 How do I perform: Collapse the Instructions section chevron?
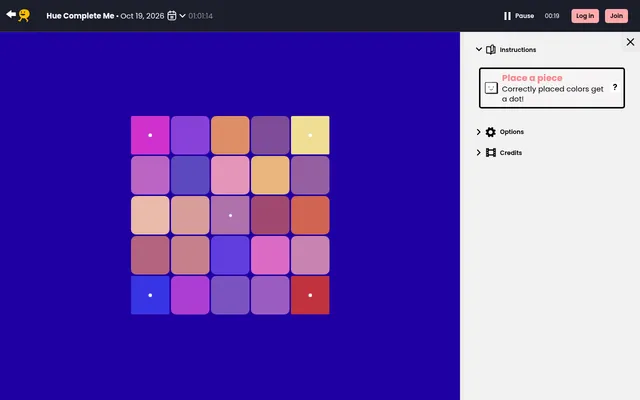click(x=479, y=49)
